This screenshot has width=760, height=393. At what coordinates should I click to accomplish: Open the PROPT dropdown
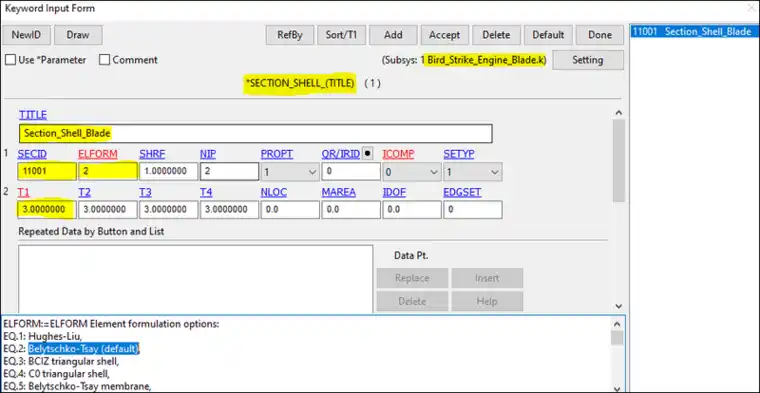pyautogui.click(x=290, y=172)
